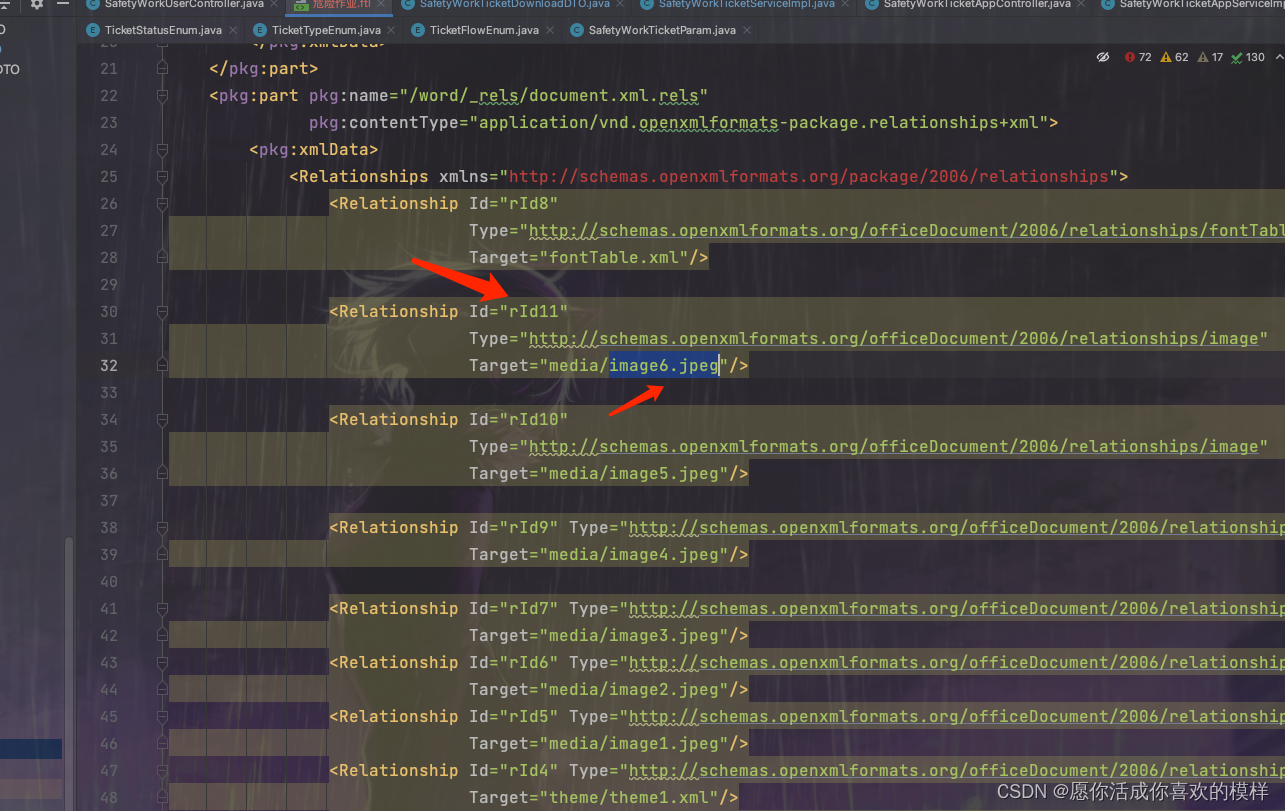
Task: Open the package/2006/relationships namespace URL
Action: pyautogui.click(x=809, y=177)
